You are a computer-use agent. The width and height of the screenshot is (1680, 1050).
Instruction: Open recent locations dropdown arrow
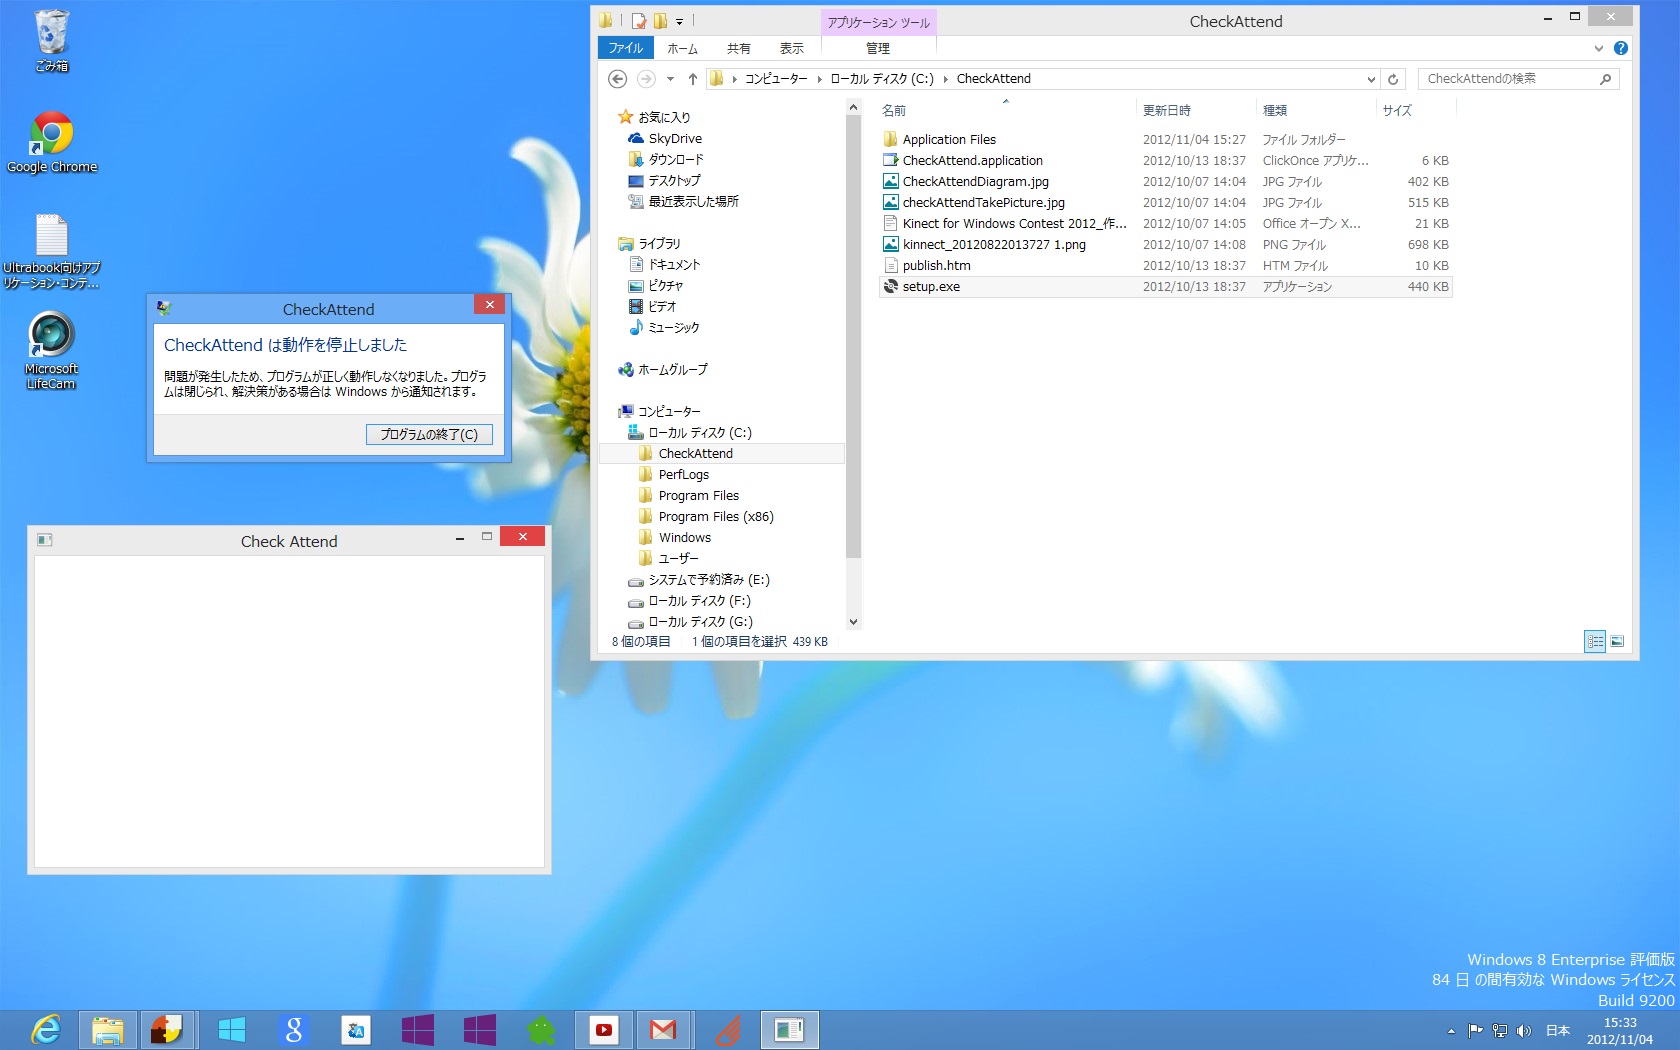click(670, 79)
